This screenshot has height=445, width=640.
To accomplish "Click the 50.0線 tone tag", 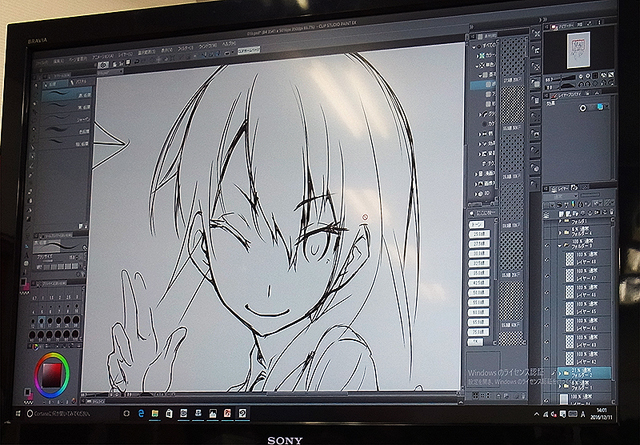I will pos(479,293).
